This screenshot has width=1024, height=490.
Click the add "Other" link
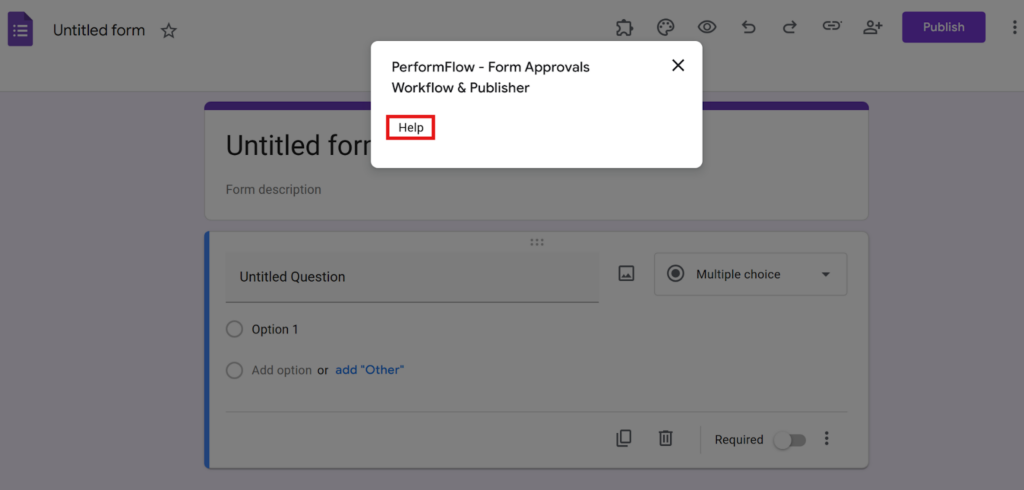coord(369,370)
